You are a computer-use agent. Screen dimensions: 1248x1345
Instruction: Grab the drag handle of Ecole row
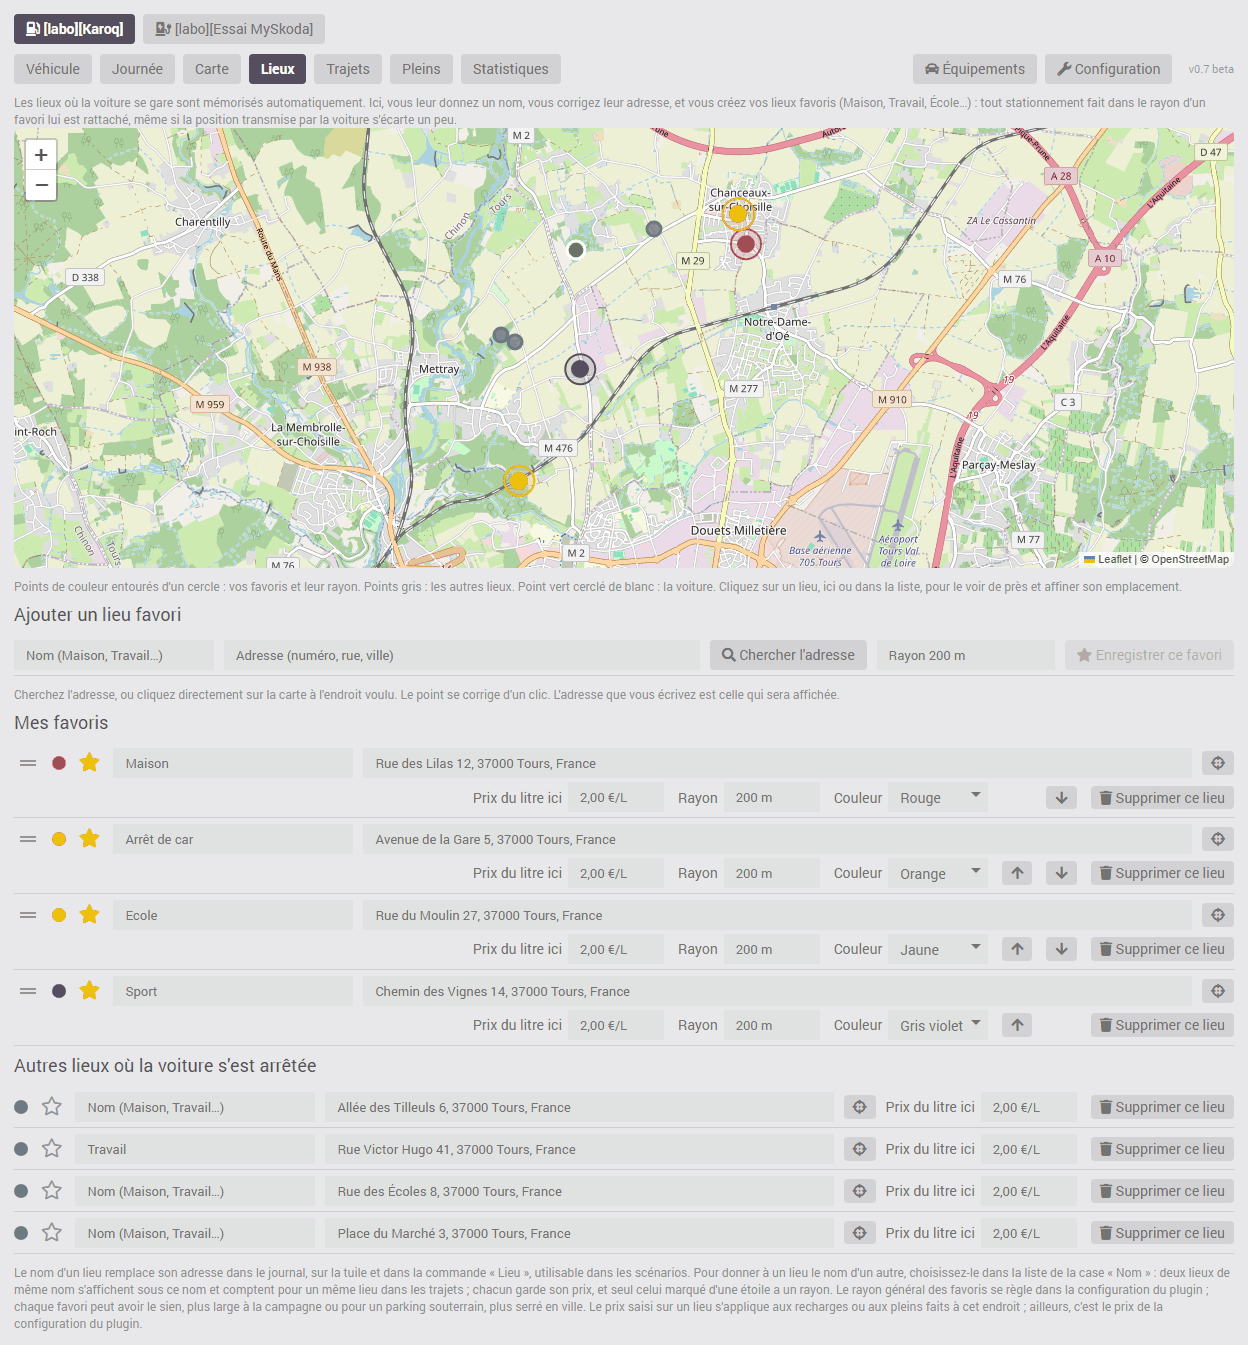click(x=28, y=915)
